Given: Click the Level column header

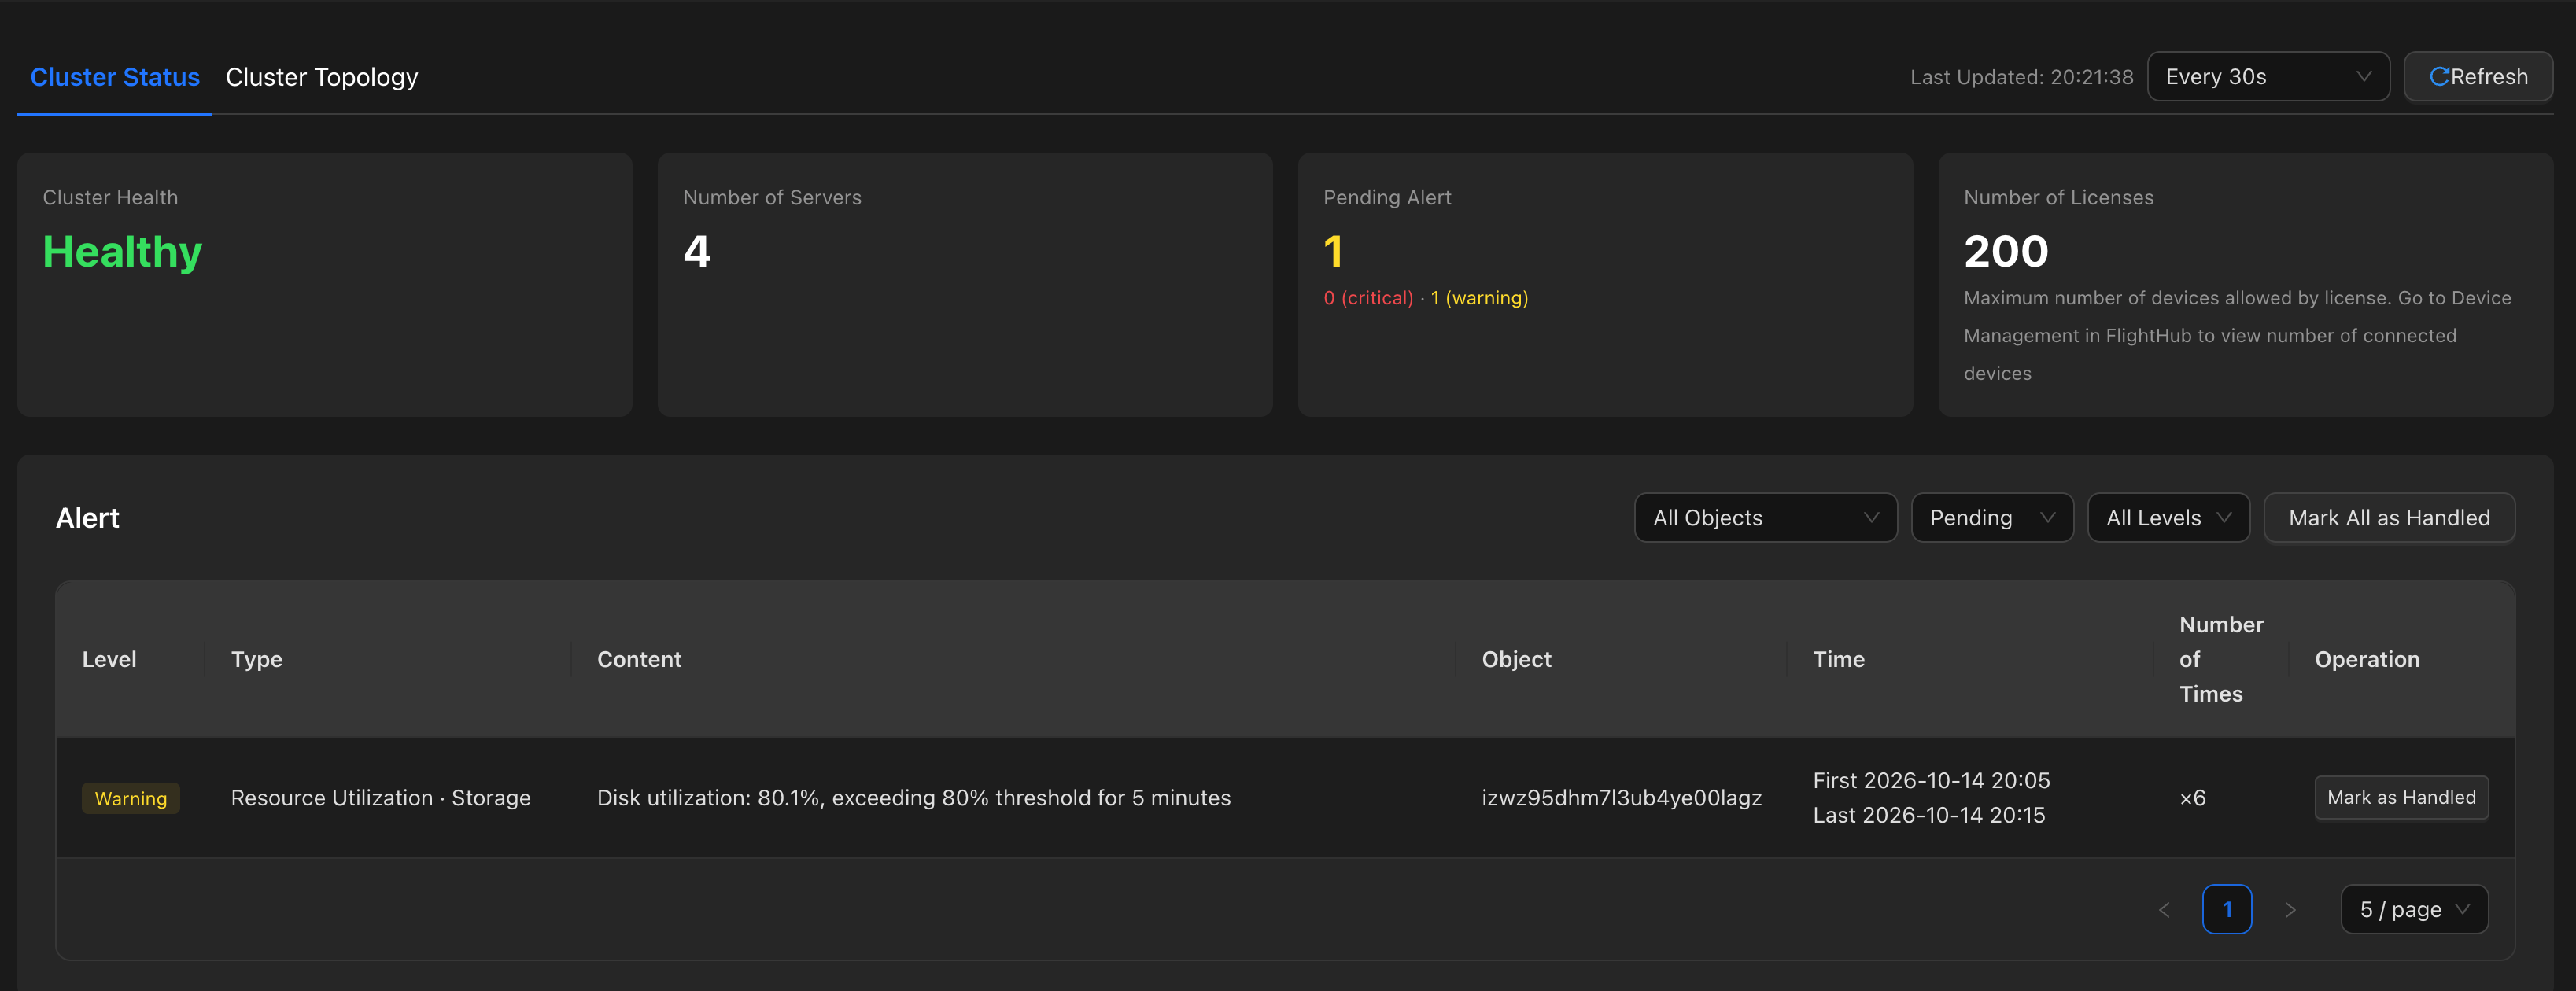Looking at the screenshot, I should [x=109, y=659].
